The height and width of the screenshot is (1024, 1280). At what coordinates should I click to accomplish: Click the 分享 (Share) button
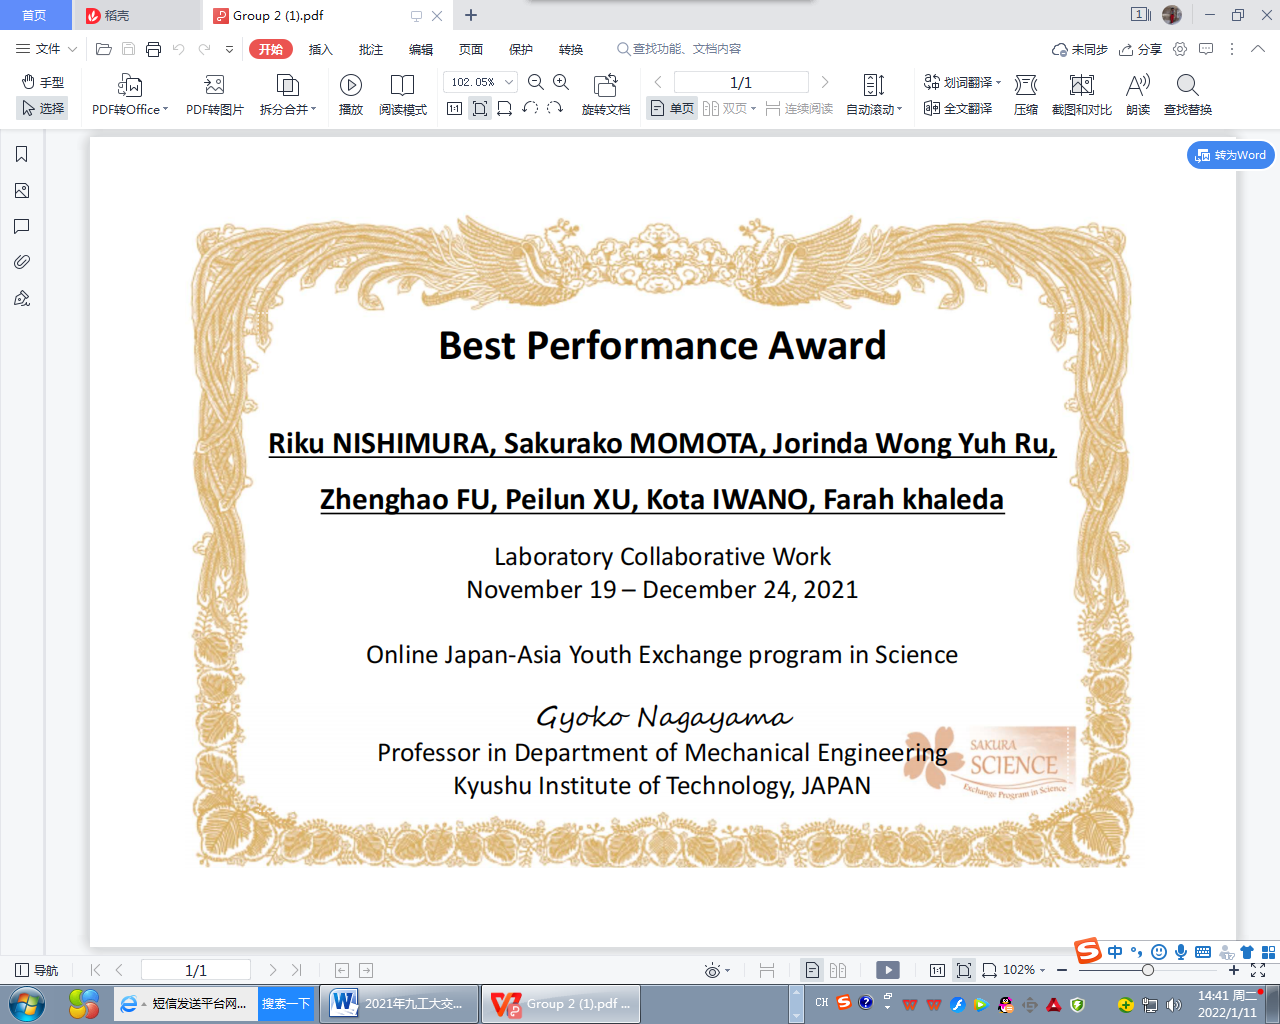[1140, 49]
